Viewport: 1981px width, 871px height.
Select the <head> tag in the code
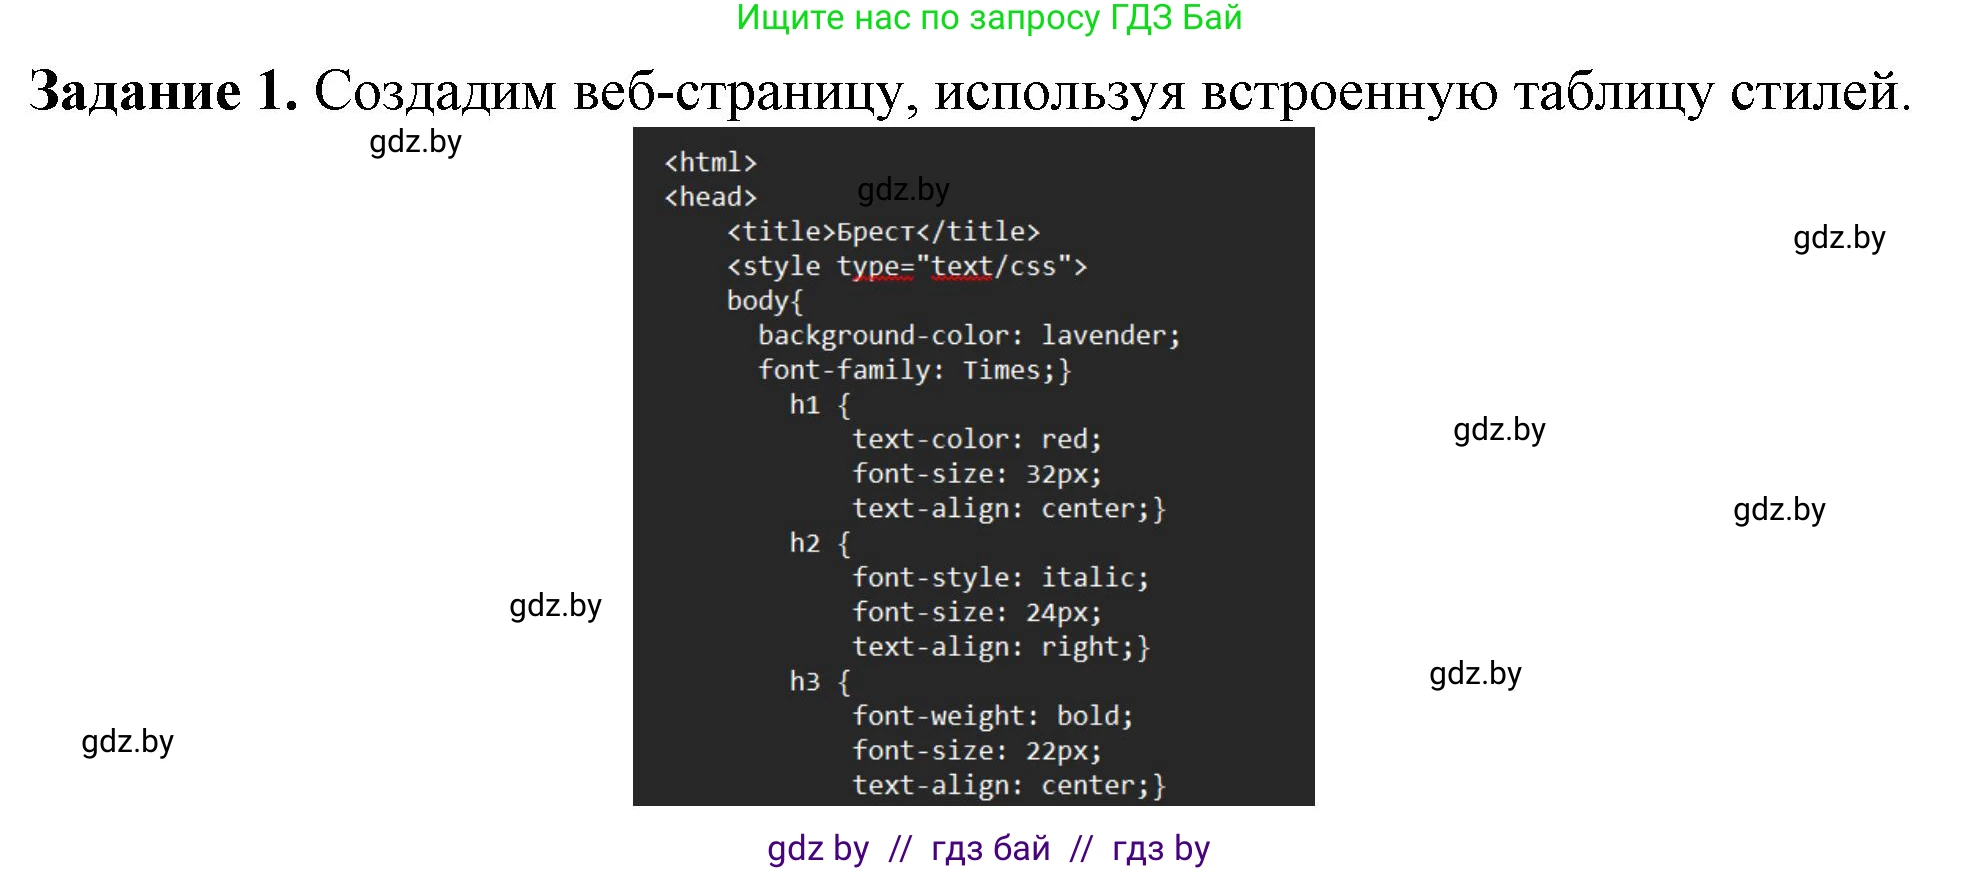pyautogui.click(x=710, y=197)
